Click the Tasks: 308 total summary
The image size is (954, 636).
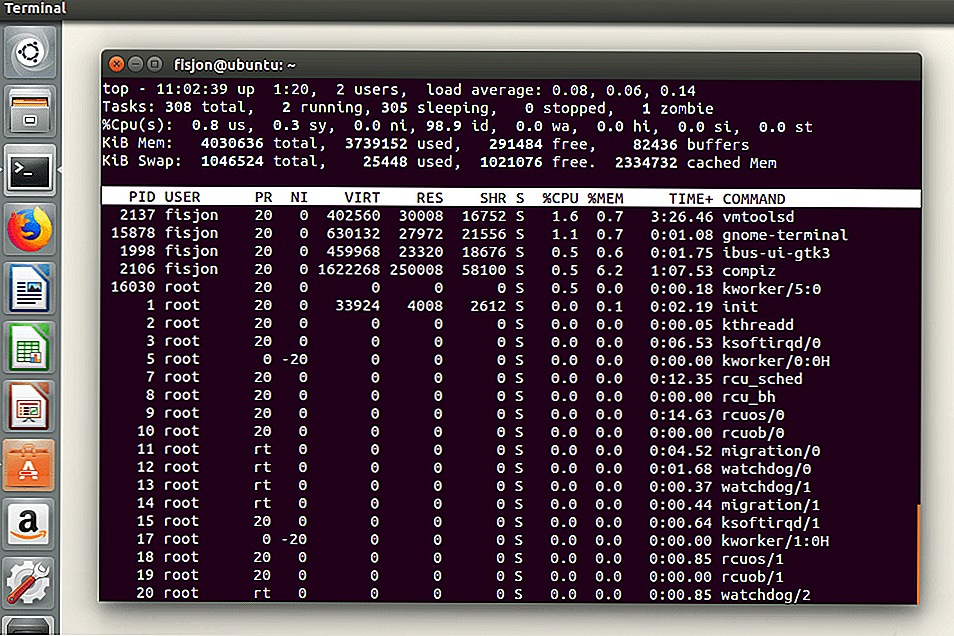pyautogui.click(x=177, y=107)
